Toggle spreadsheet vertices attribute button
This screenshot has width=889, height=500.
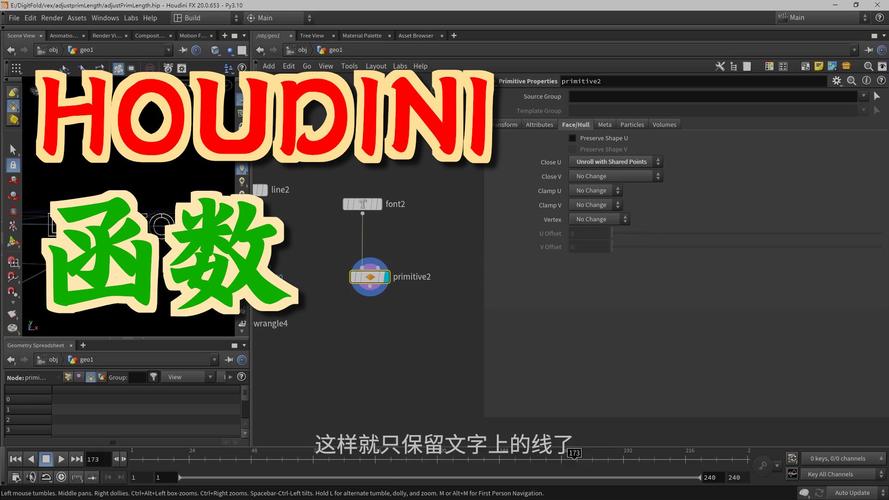pyautogui.click(x=79, y=377)
